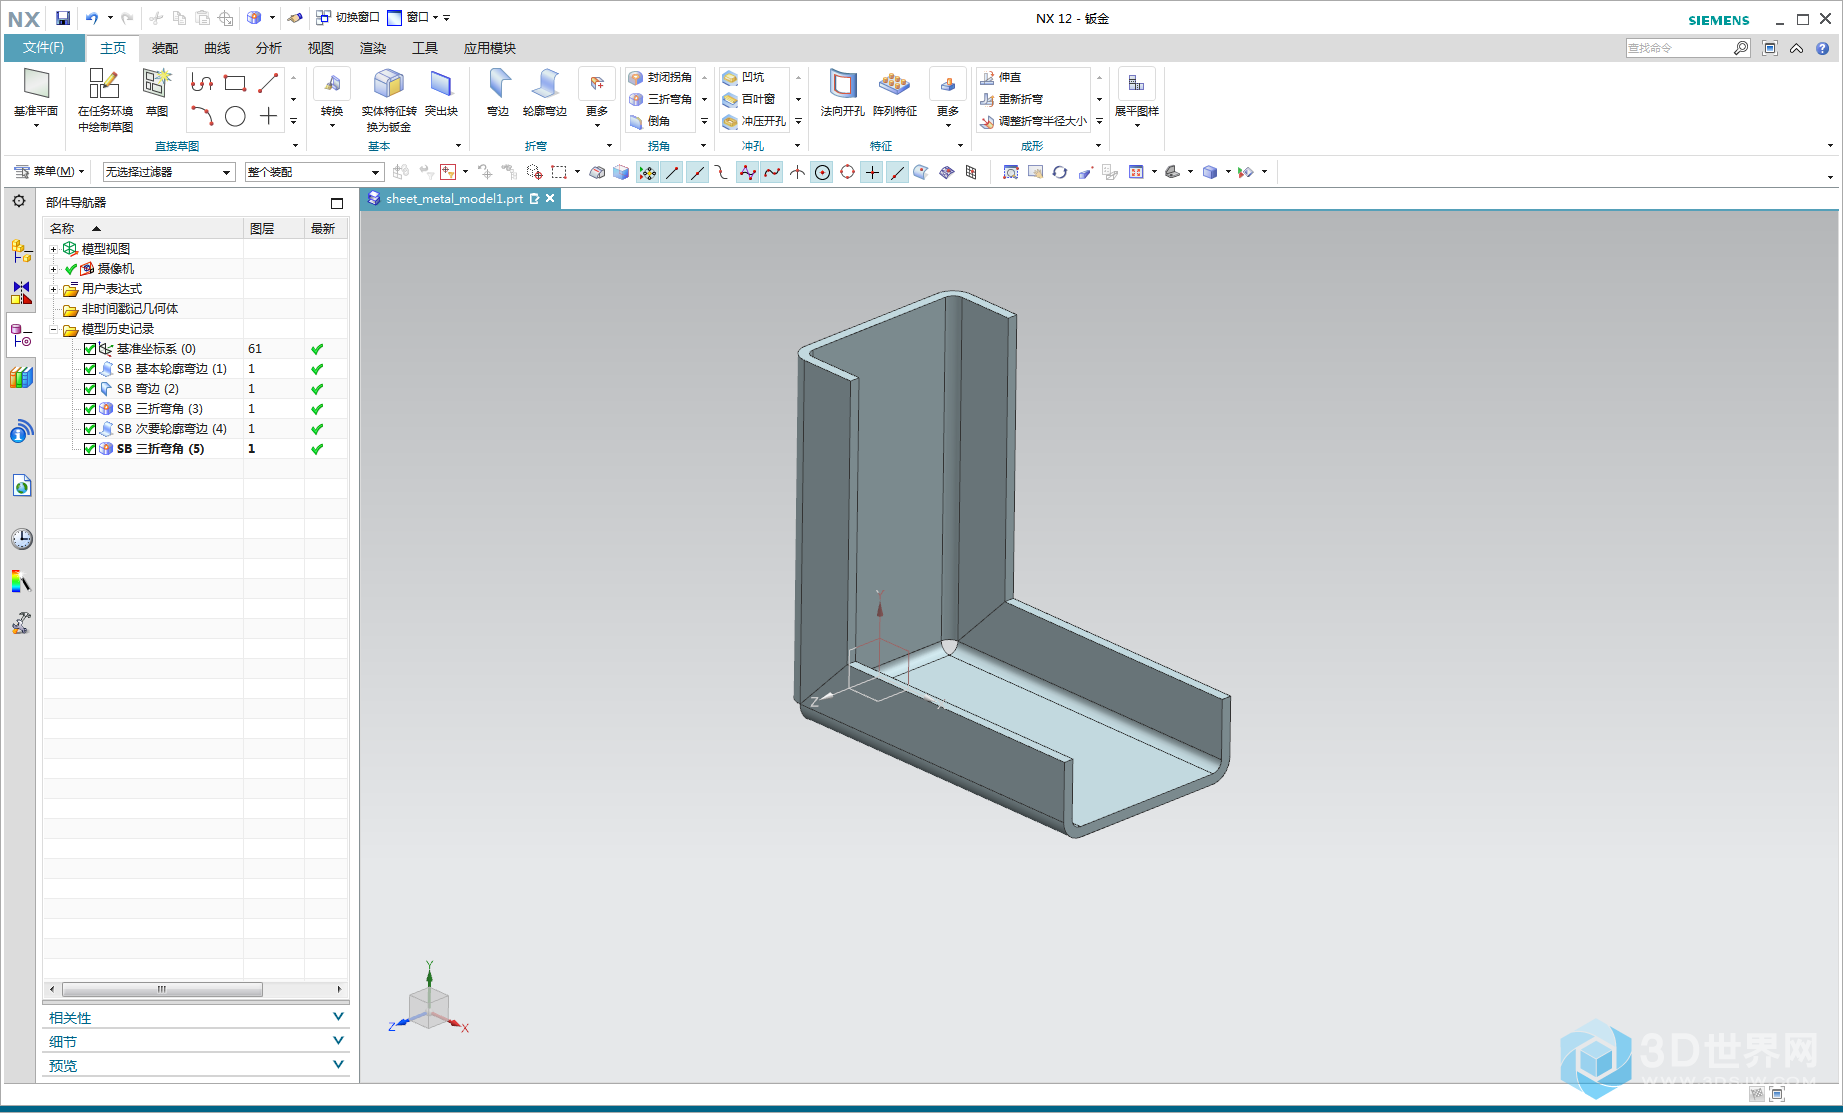
Task: Select the rectangle sketch tool
Action: (x=235, y=84)
